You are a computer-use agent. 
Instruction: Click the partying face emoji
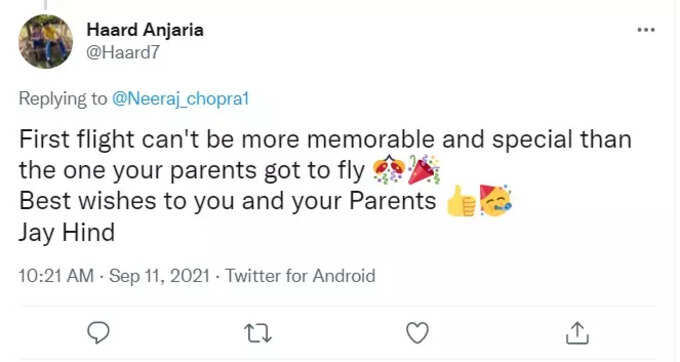pos(495,200)
